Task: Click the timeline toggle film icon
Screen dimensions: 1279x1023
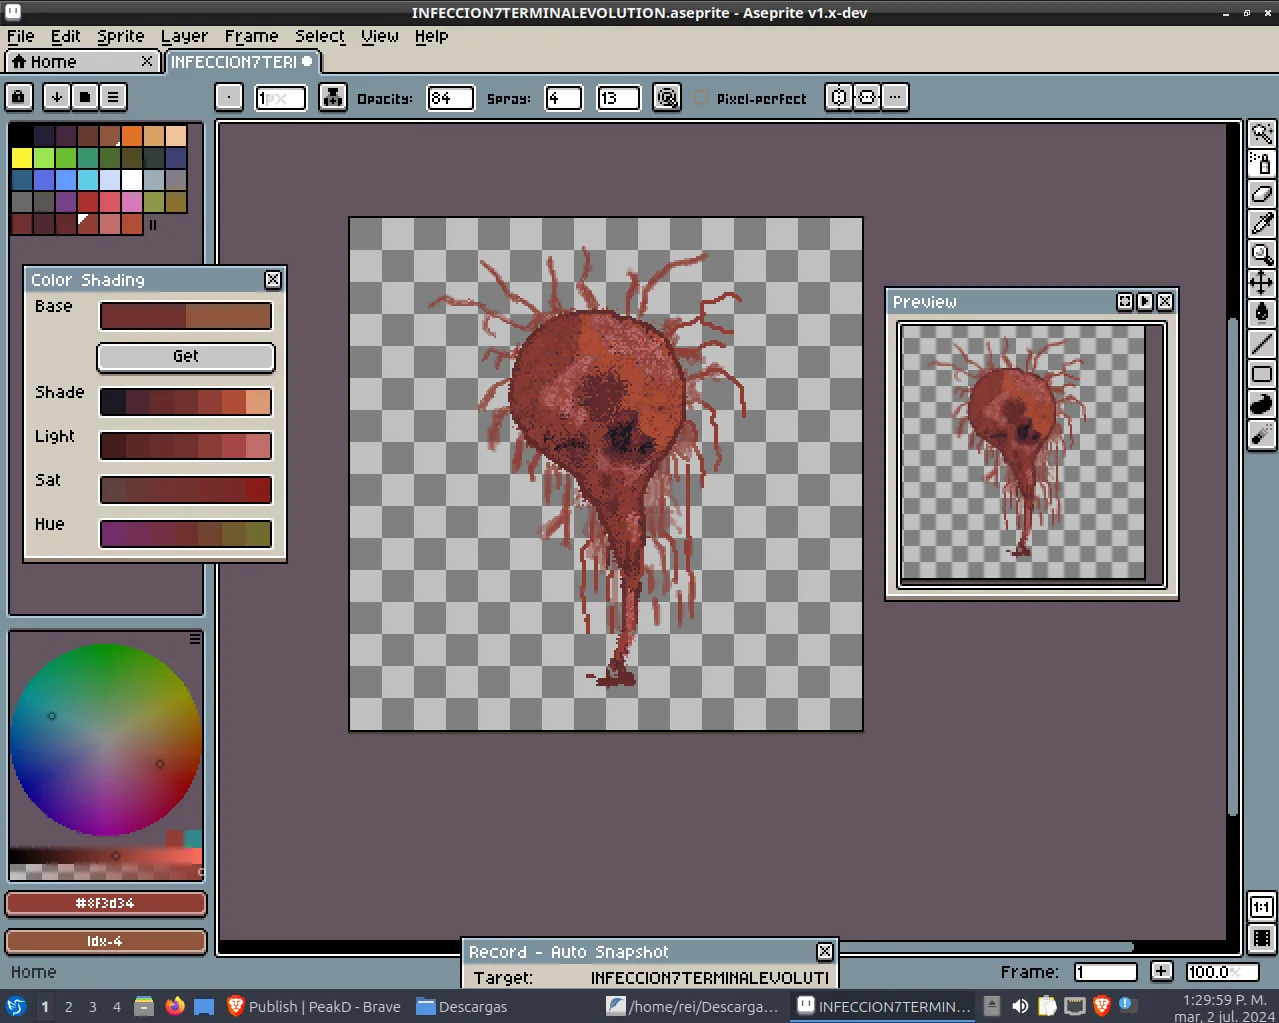Action: [x=1262, y=937]
